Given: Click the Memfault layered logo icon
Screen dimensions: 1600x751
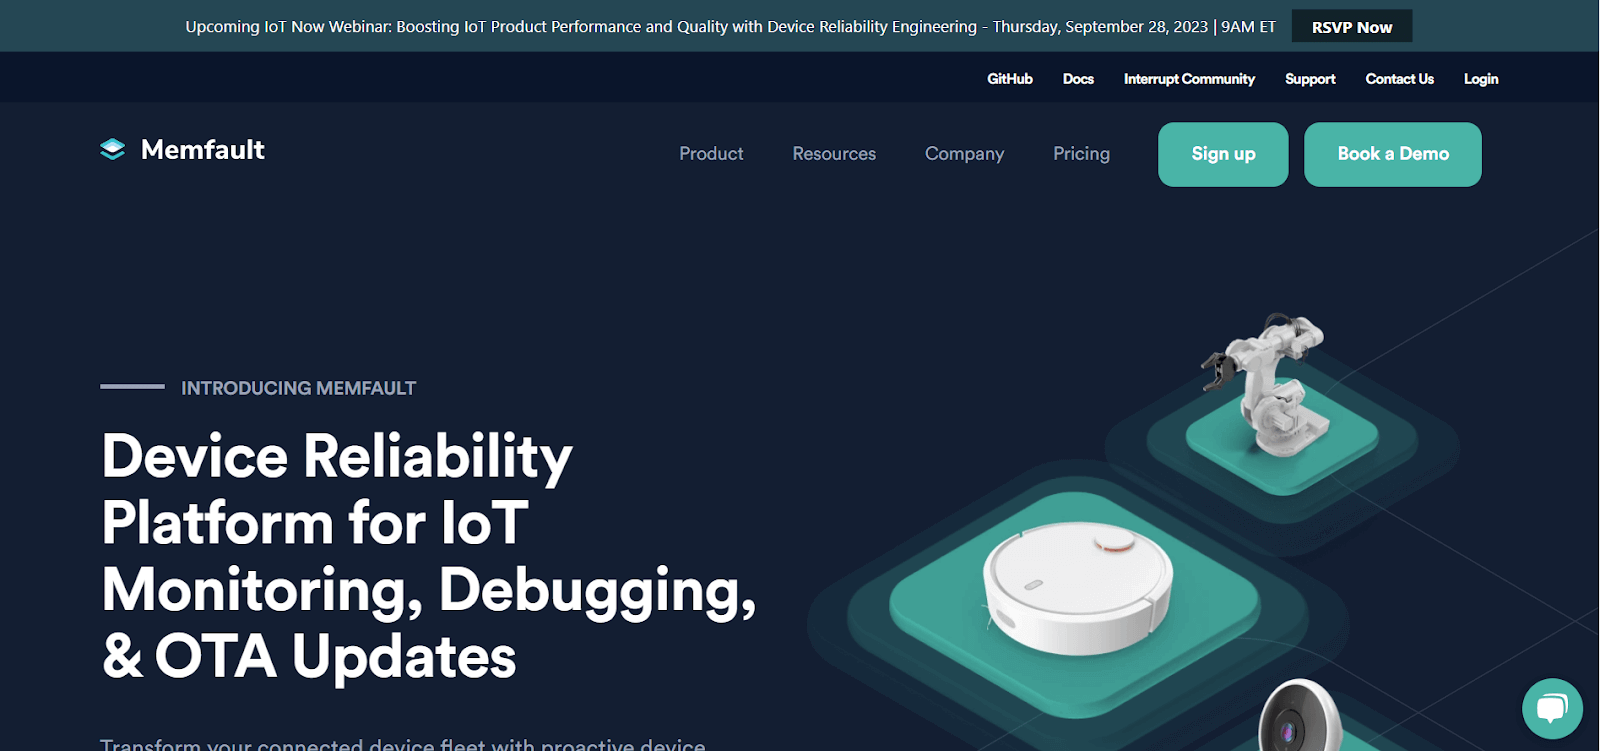Looking at the screenshot, I should (112, 150).
